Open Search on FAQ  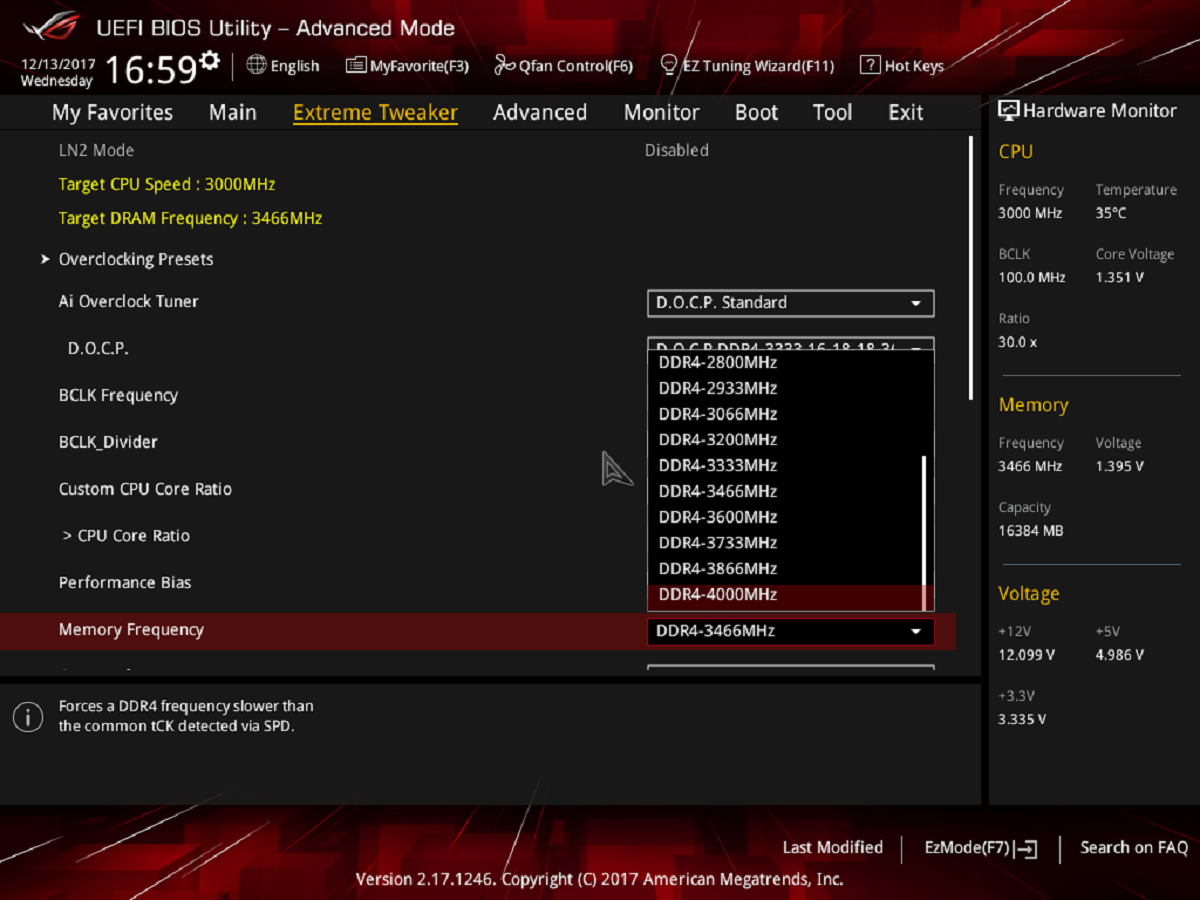(1134, 848)
